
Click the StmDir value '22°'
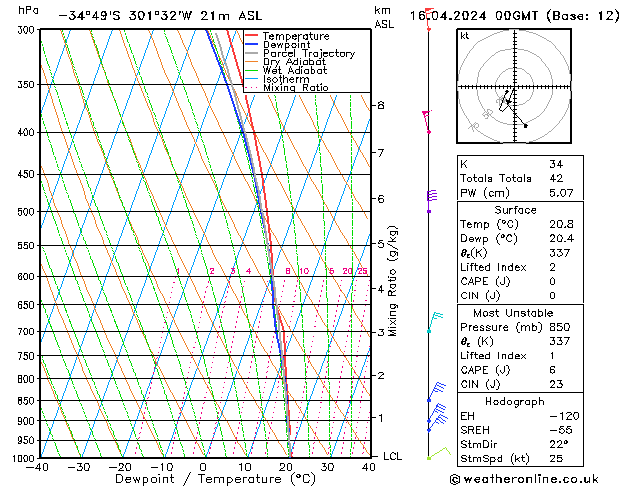click(x=559, y=444)
